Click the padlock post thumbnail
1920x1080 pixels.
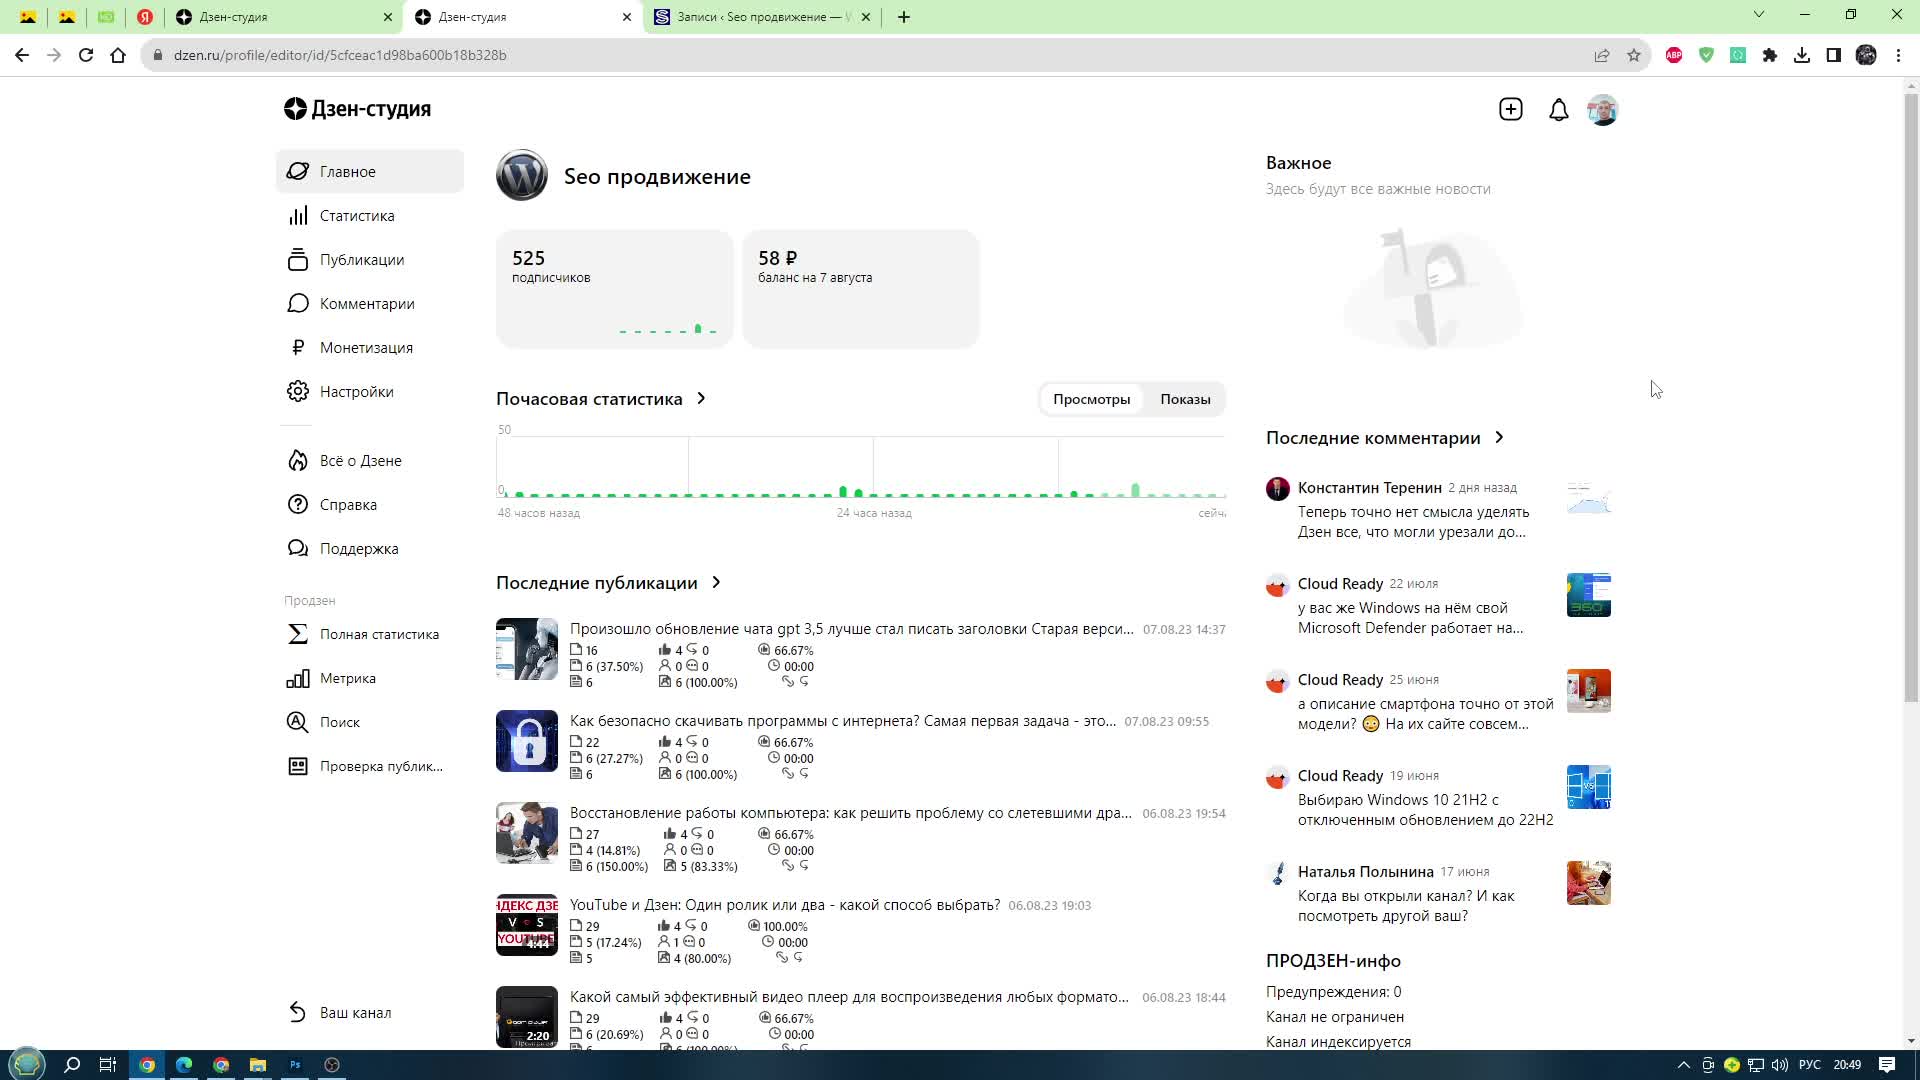527,741
